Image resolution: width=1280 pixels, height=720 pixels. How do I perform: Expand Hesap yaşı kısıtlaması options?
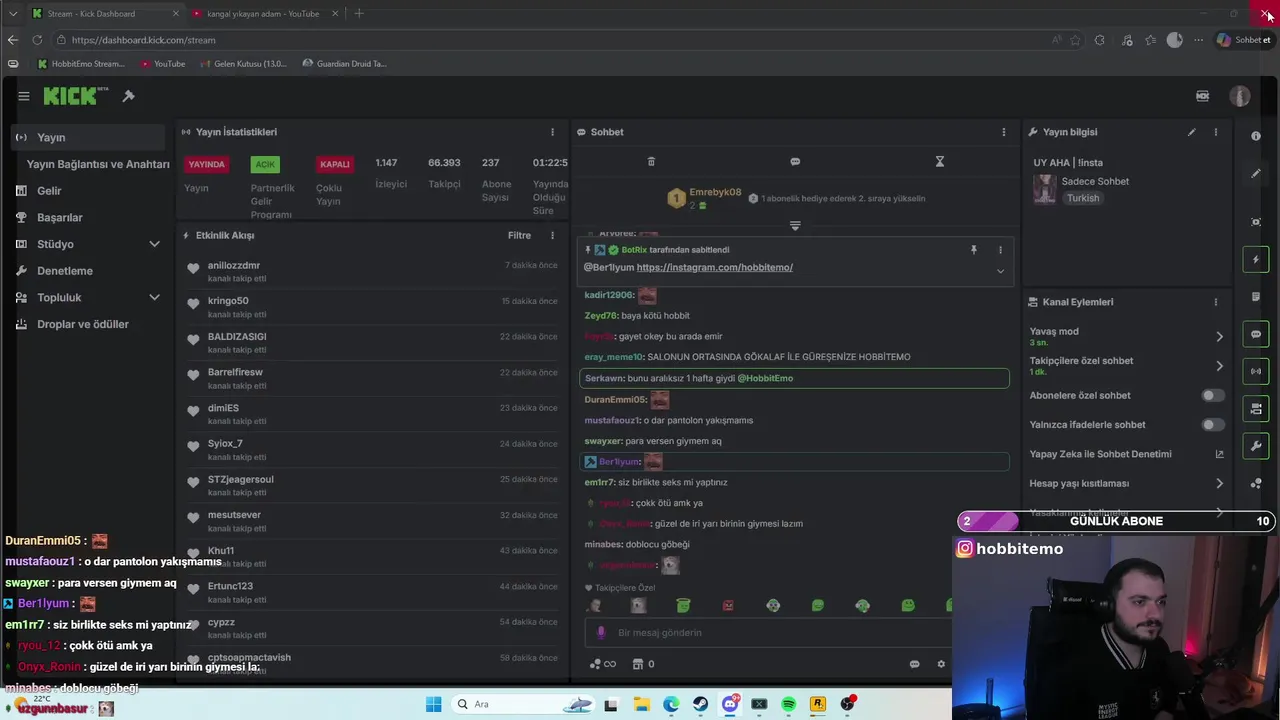click(x=1219, y=483)
